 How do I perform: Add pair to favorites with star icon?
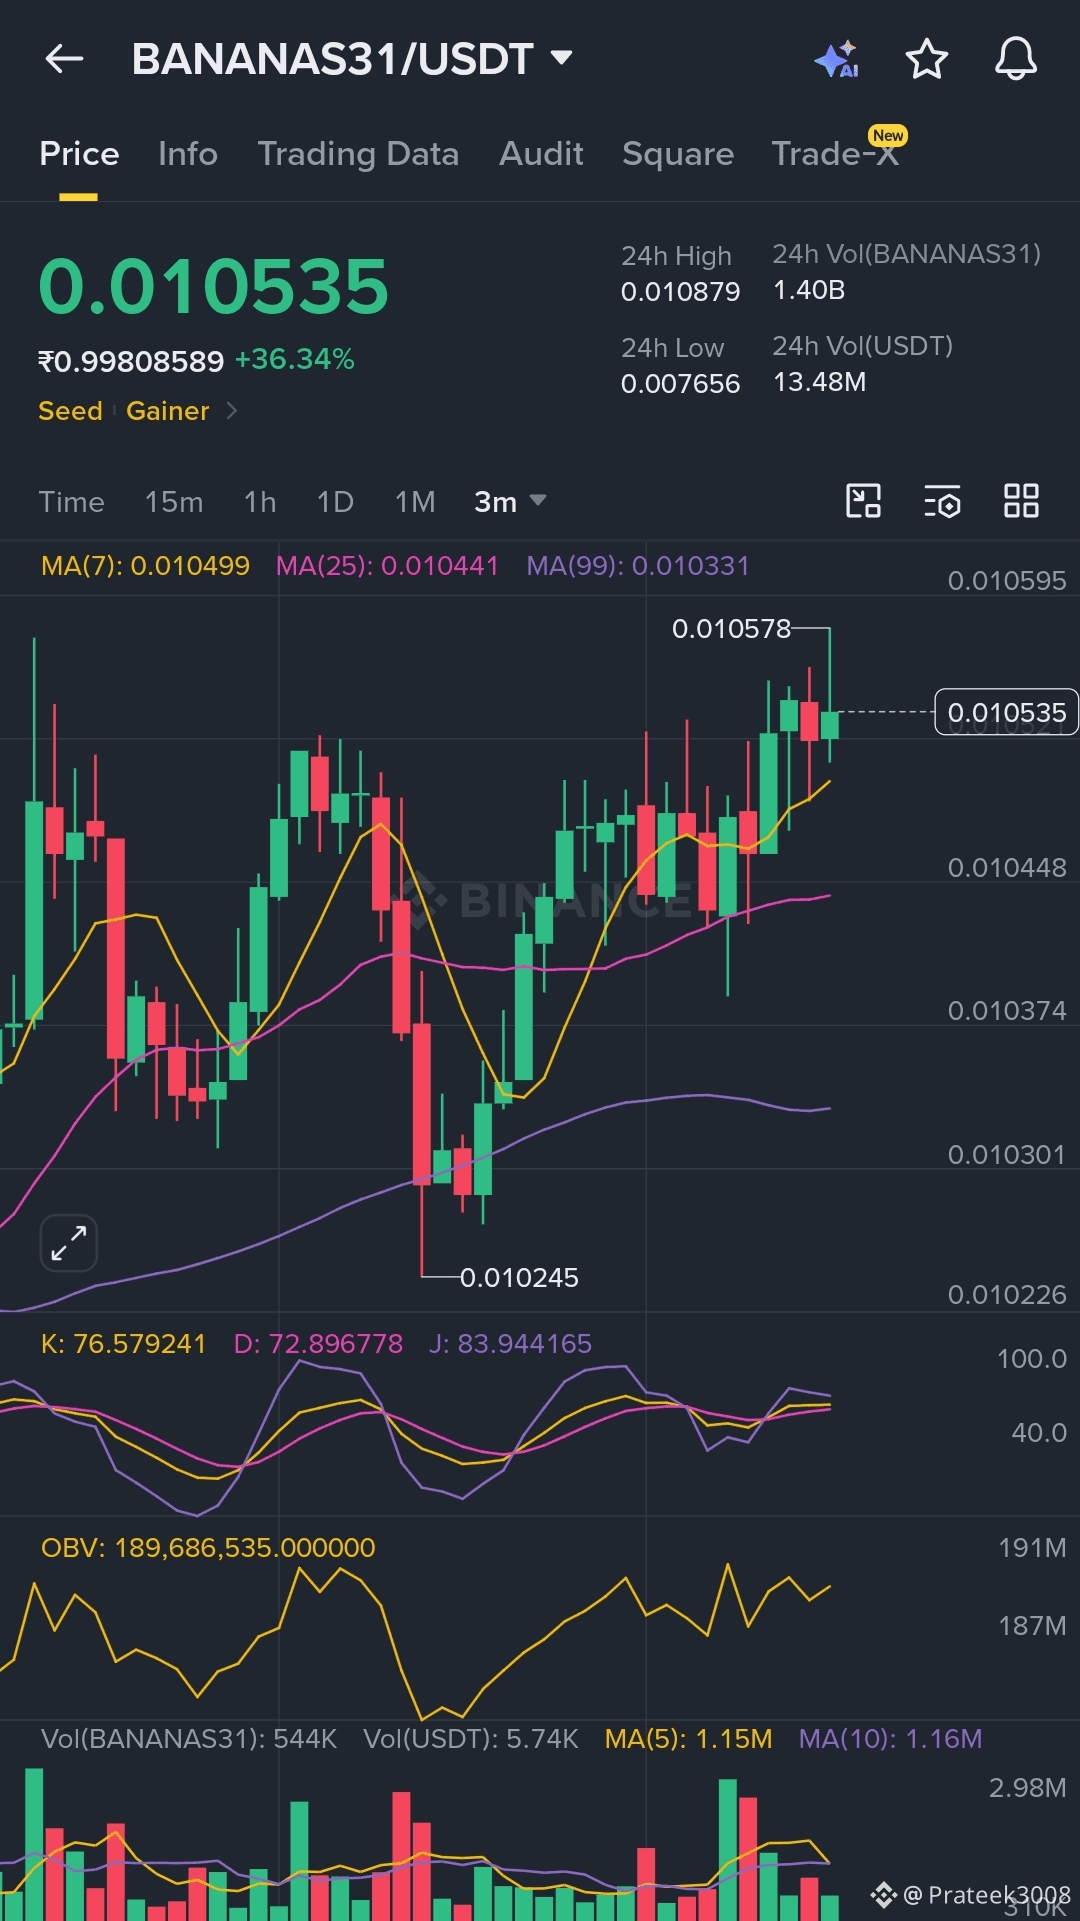(926, 59)
